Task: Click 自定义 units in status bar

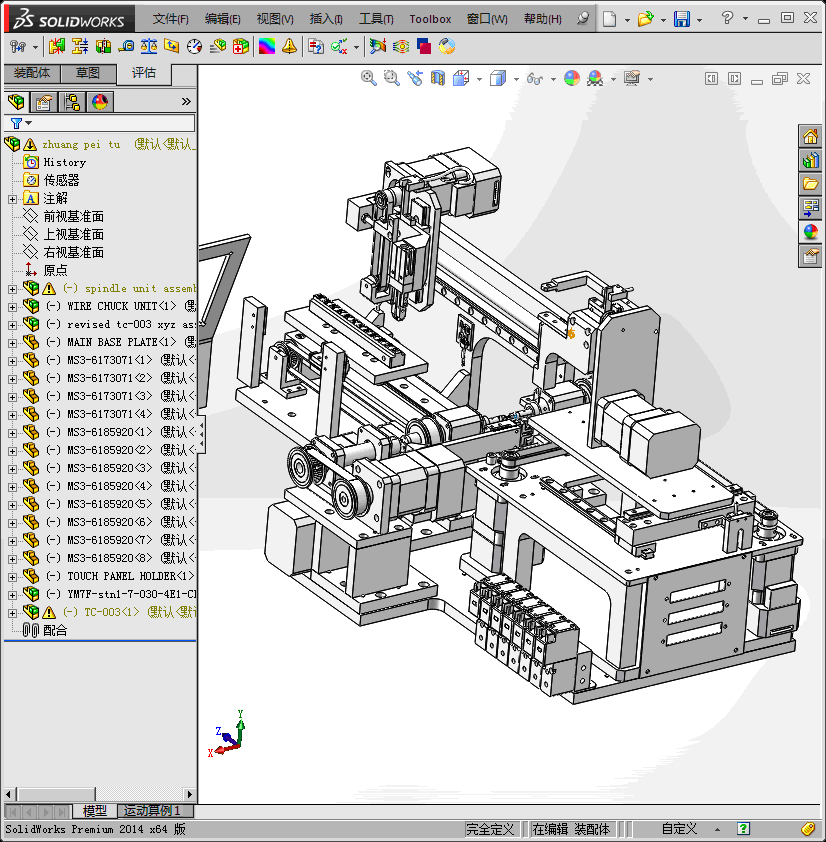Action: [x=679, y=829]
